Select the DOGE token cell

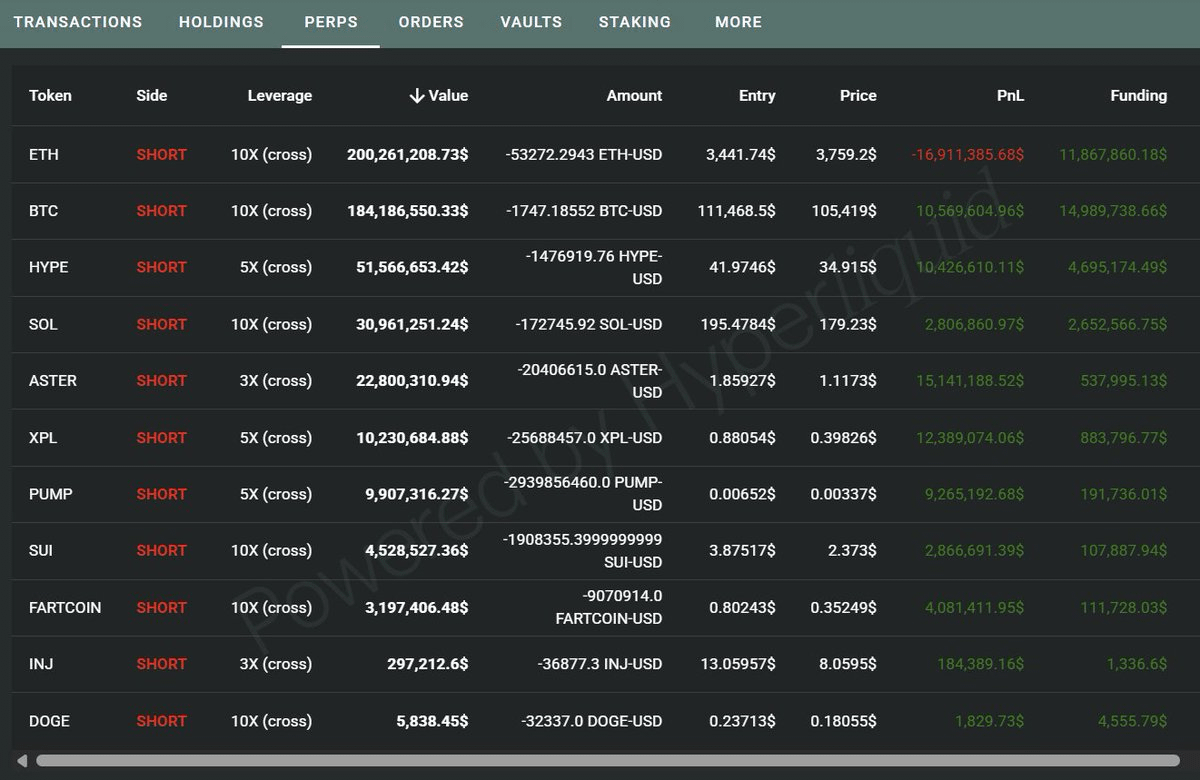point(49,721)
